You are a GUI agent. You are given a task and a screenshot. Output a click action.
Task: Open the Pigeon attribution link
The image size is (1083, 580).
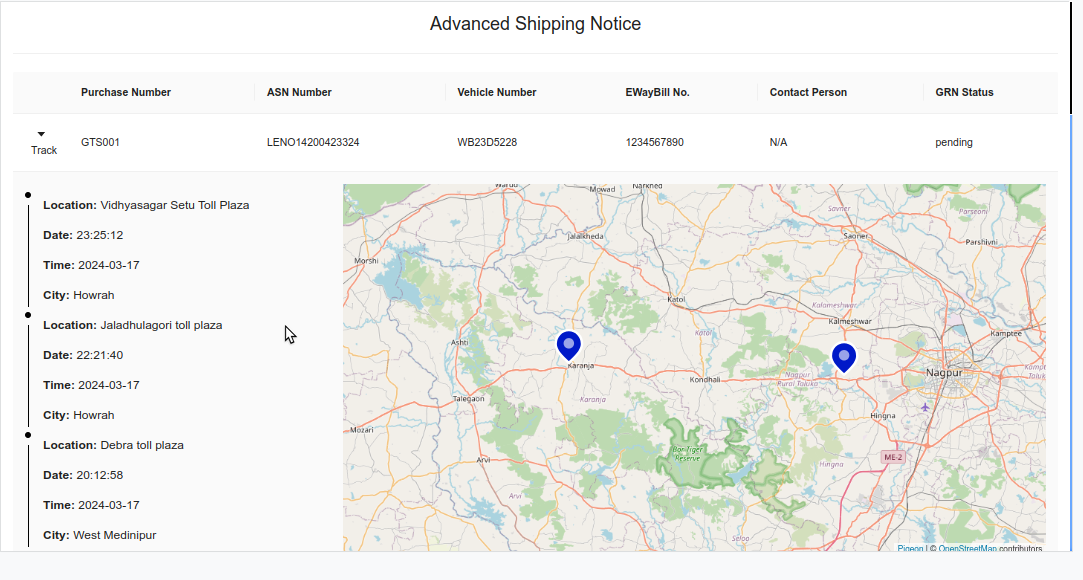(910, 548)
